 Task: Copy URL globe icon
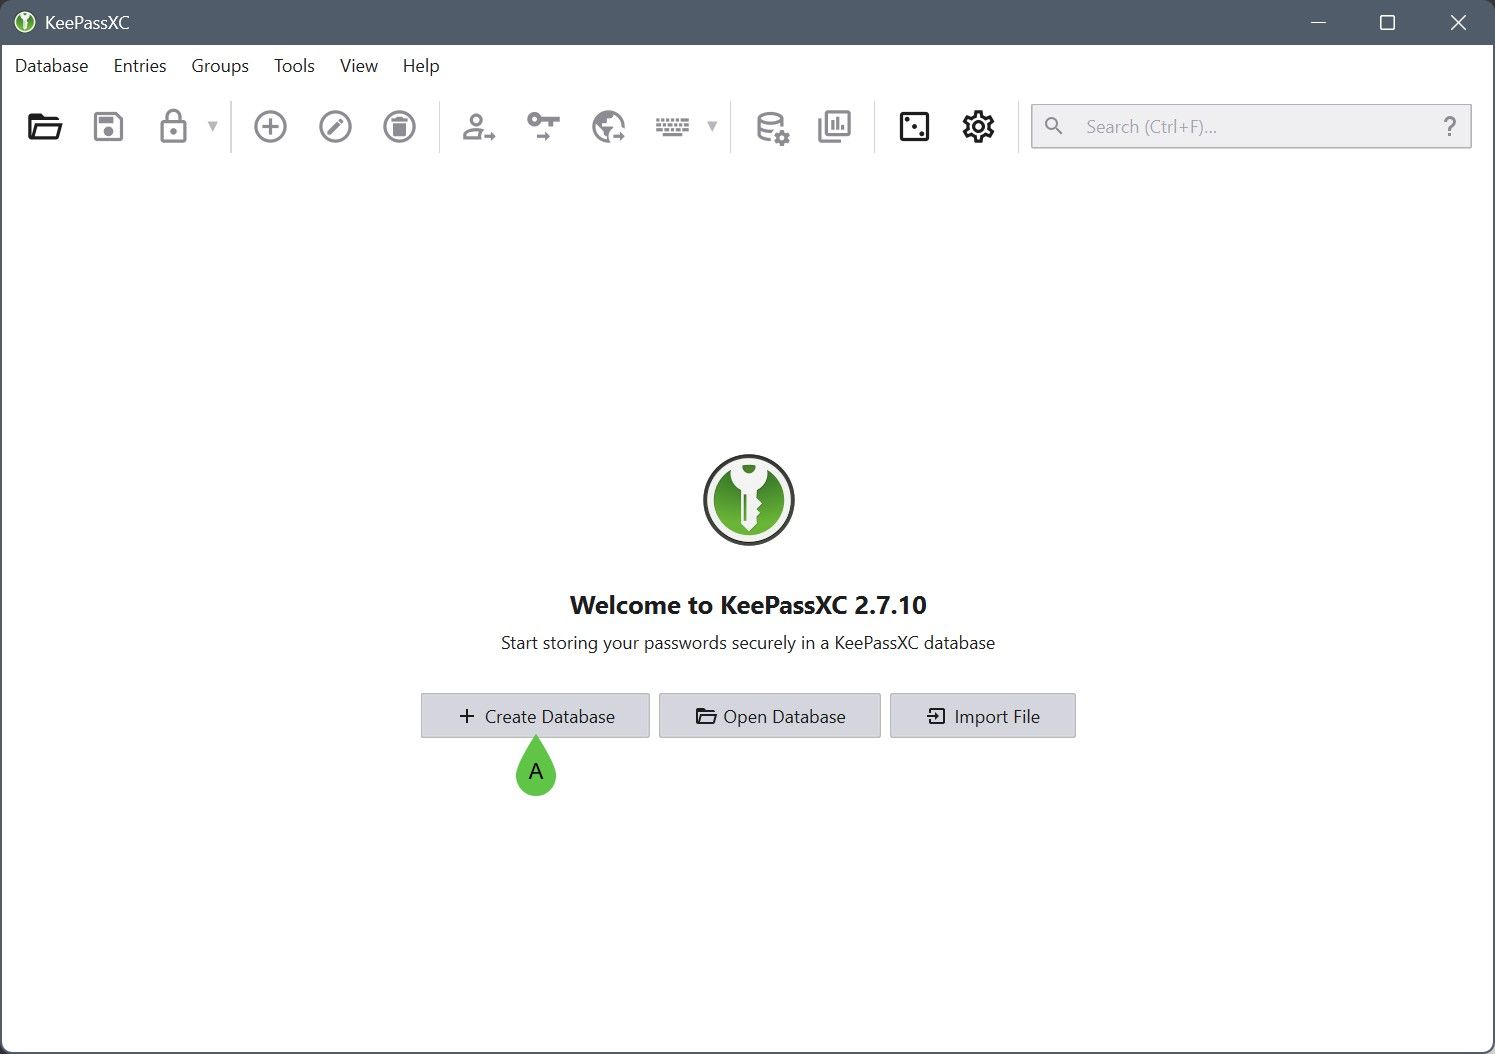[608, 127]
